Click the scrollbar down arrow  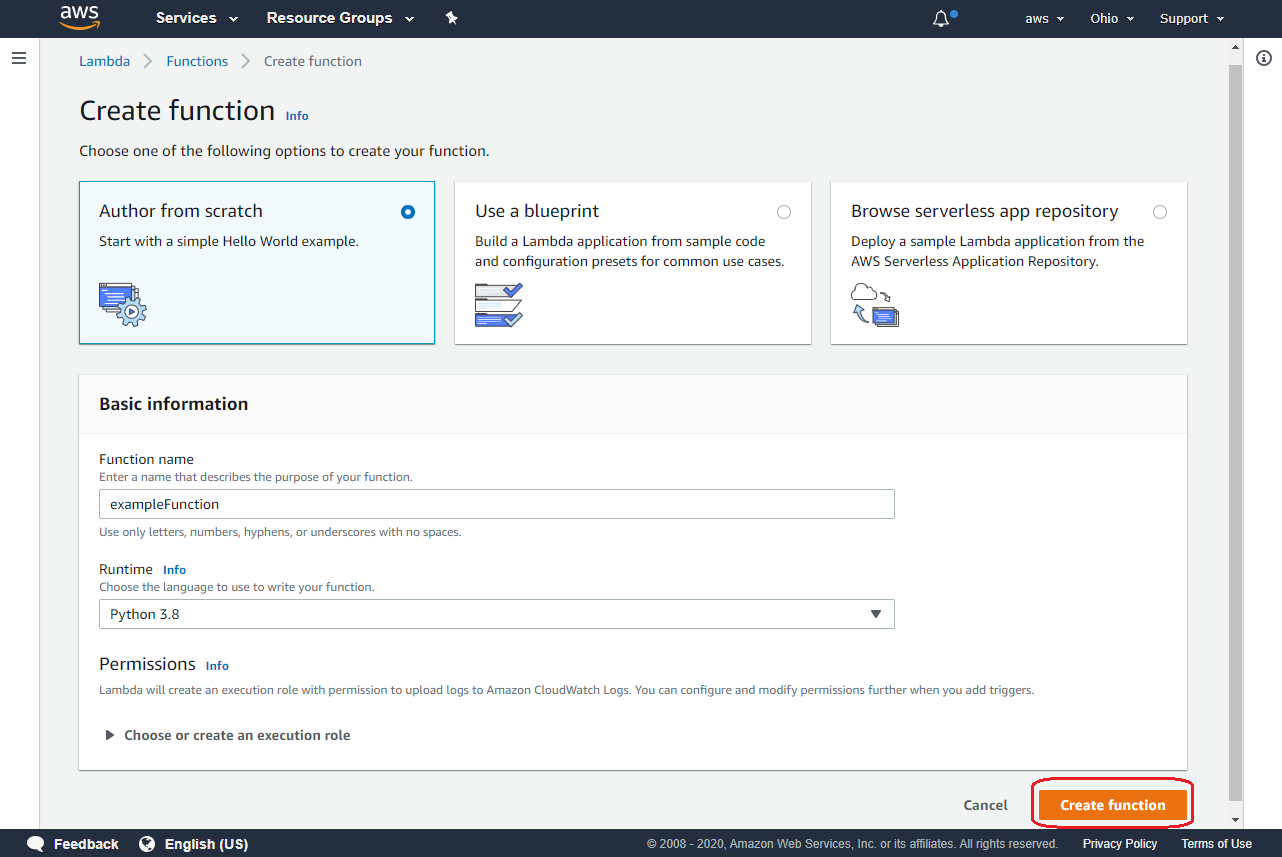[1235, 820]
